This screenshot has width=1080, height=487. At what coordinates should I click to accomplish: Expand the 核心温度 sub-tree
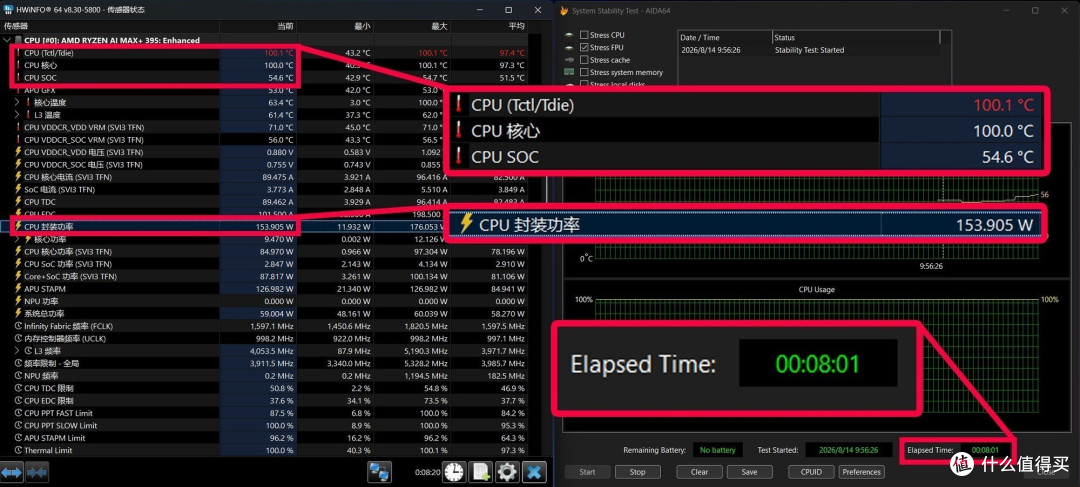[x=18, y=103]
